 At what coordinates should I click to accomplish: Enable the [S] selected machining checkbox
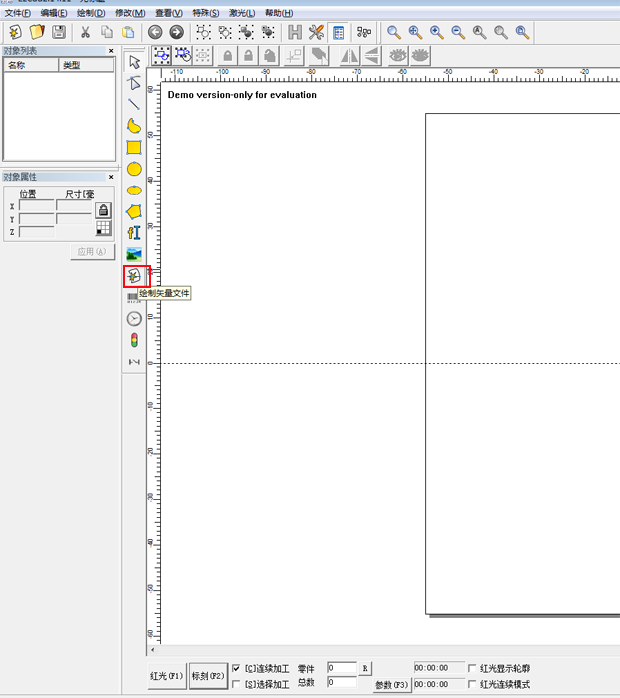236,684
